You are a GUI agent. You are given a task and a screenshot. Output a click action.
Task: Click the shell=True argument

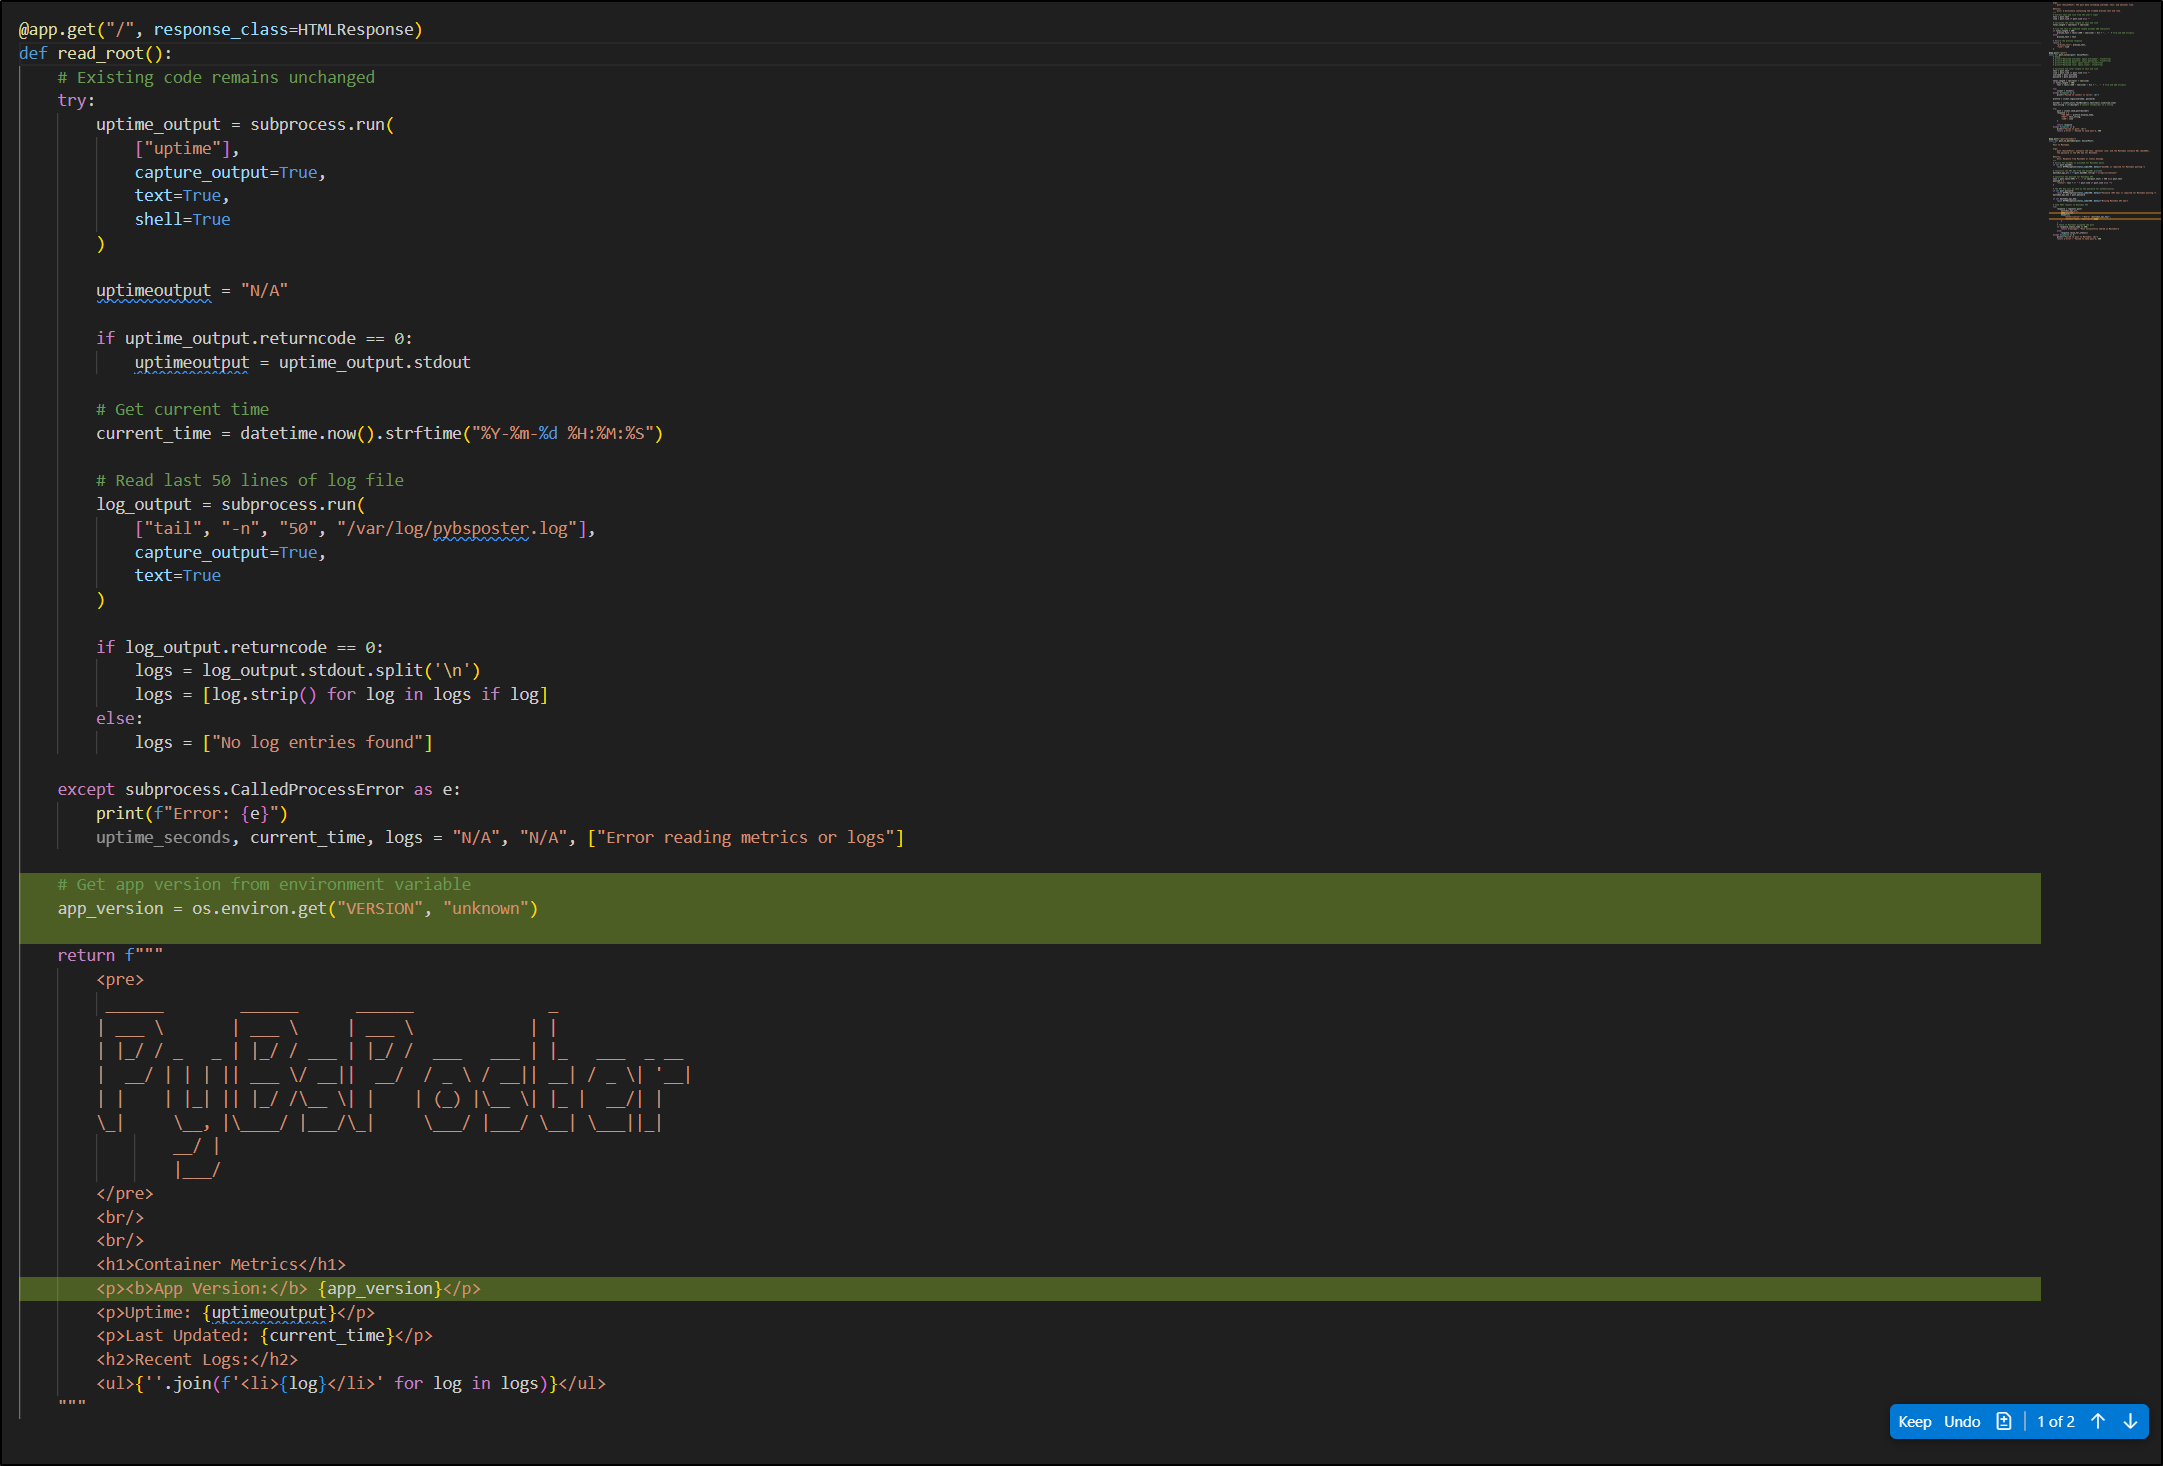(182, 219)
